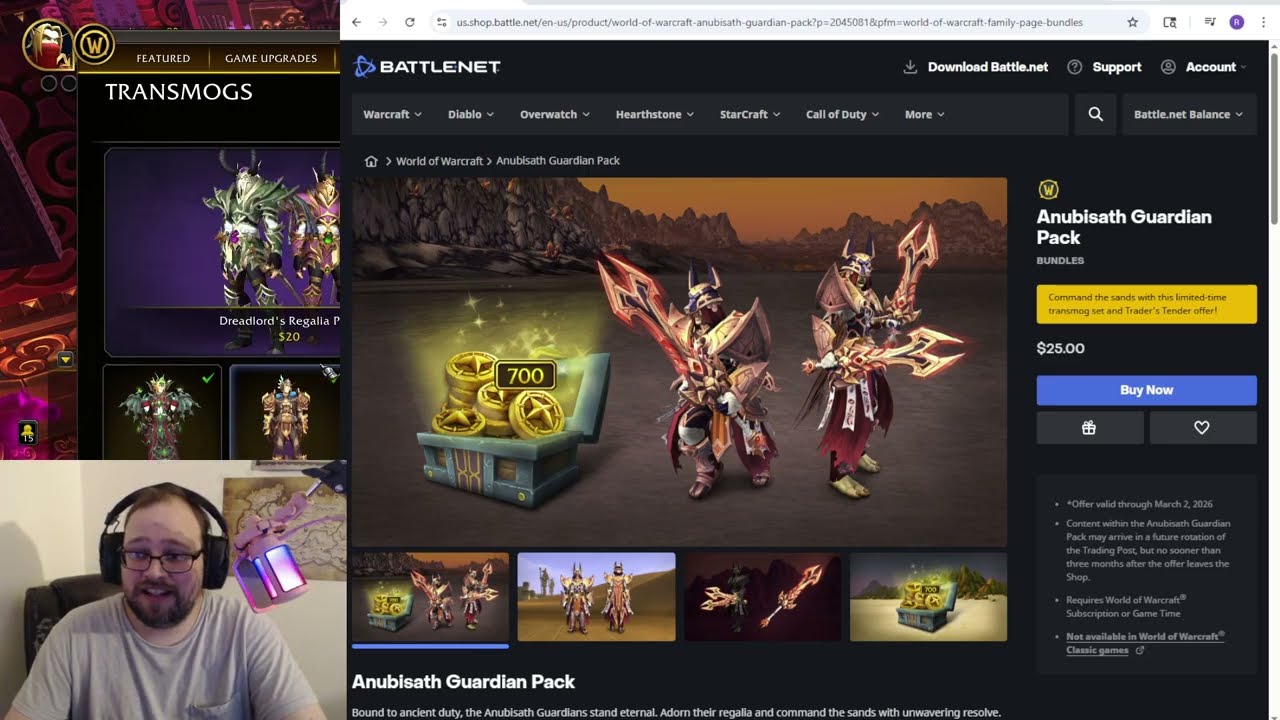
Task: Add to wishlist with the heart icon
Action: click(1203, 428)
